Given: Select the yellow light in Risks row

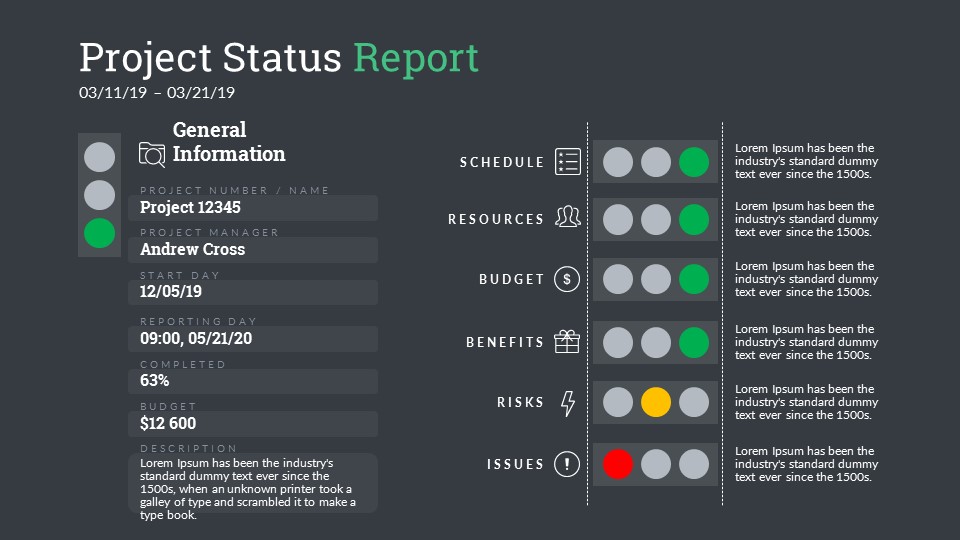Looking at the screenshot, I should pyautogui.click(x=656, y=402).
